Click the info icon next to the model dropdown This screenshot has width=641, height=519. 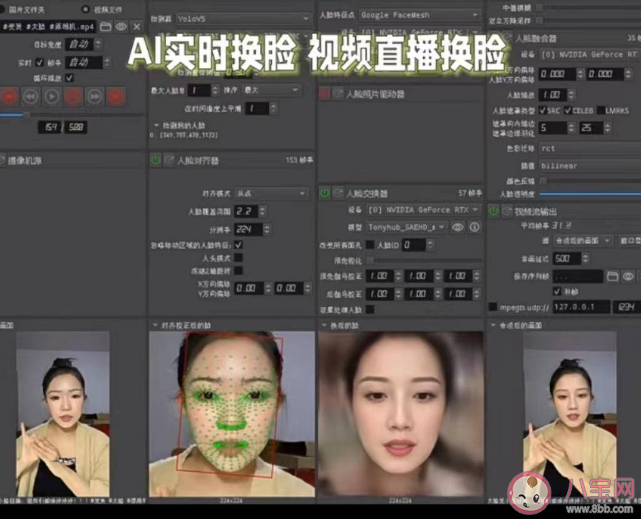point(474,227)
